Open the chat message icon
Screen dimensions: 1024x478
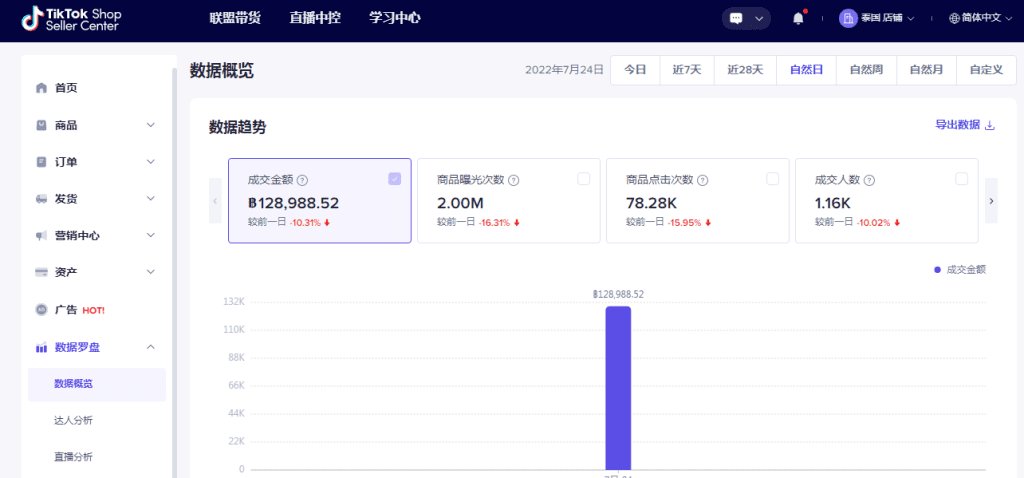click(736, 18)
